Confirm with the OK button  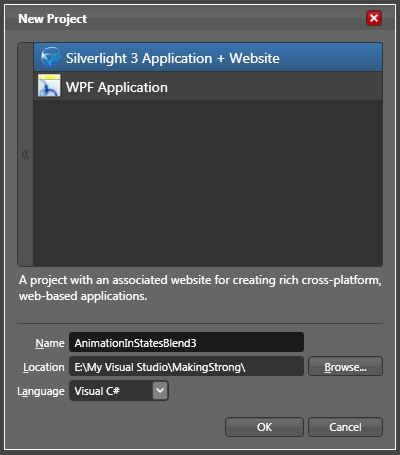pos(264,427)
